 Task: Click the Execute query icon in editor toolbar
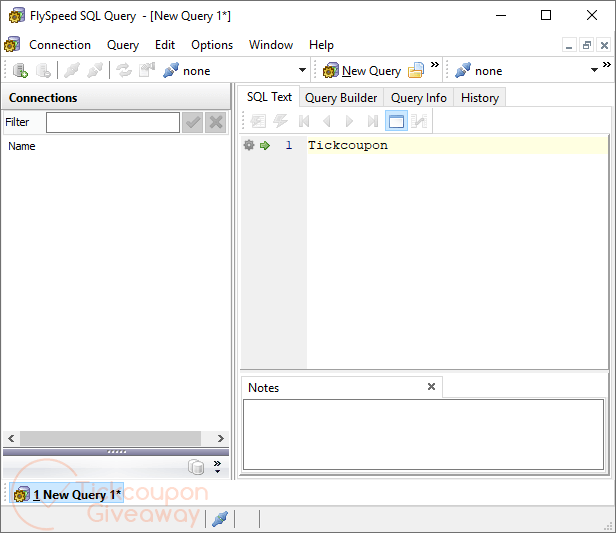coord(258,121)
